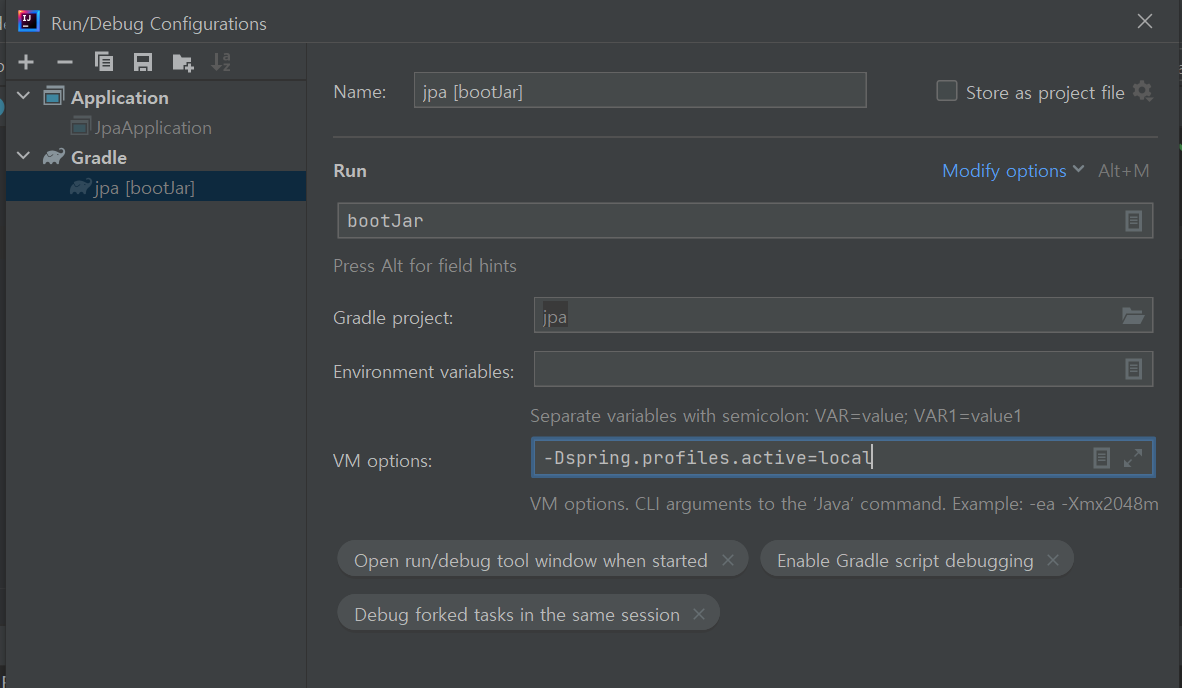Remove configuration using the minus icon
Viewport: 1182px width, 688px height.
coord(65,62)
